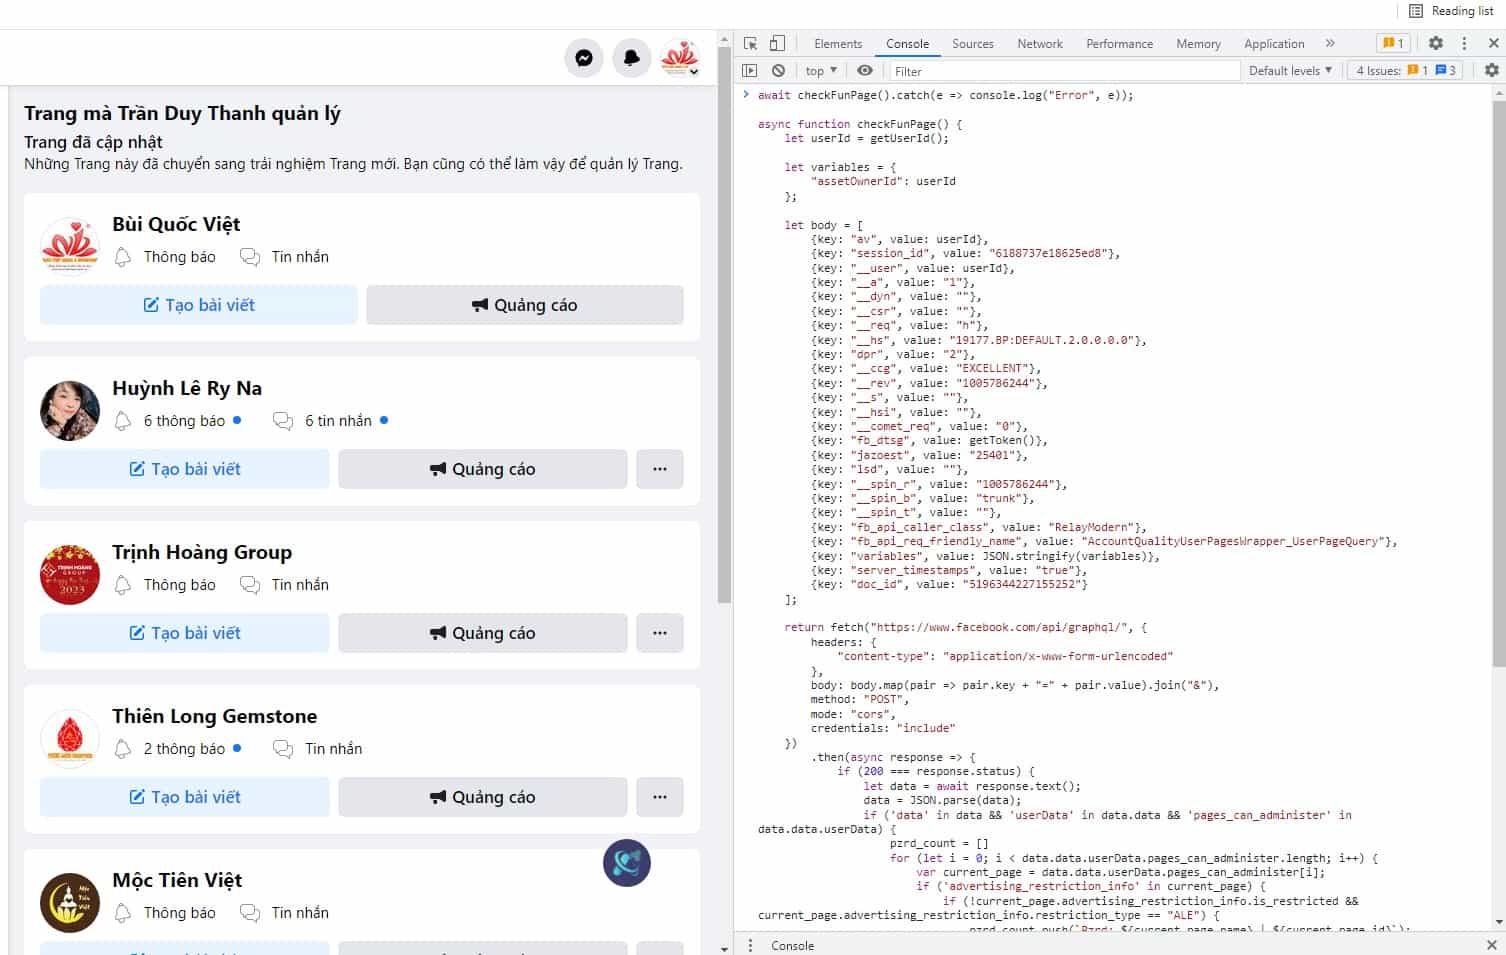Open Thông báo for Trịnh Hoàng Group

click(x=165, y=585)
